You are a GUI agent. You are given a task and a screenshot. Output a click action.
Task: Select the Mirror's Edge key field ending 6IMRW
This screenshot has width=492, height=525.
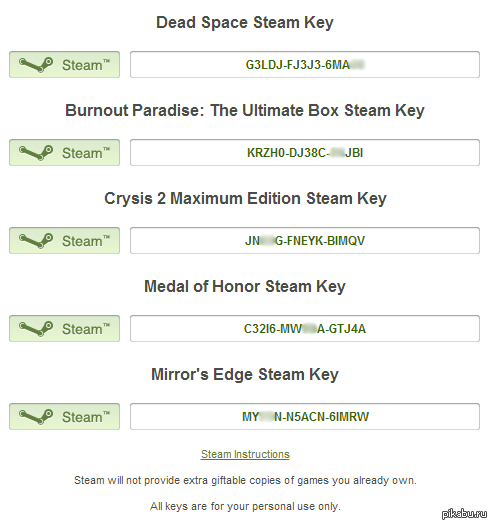point(305,417)
